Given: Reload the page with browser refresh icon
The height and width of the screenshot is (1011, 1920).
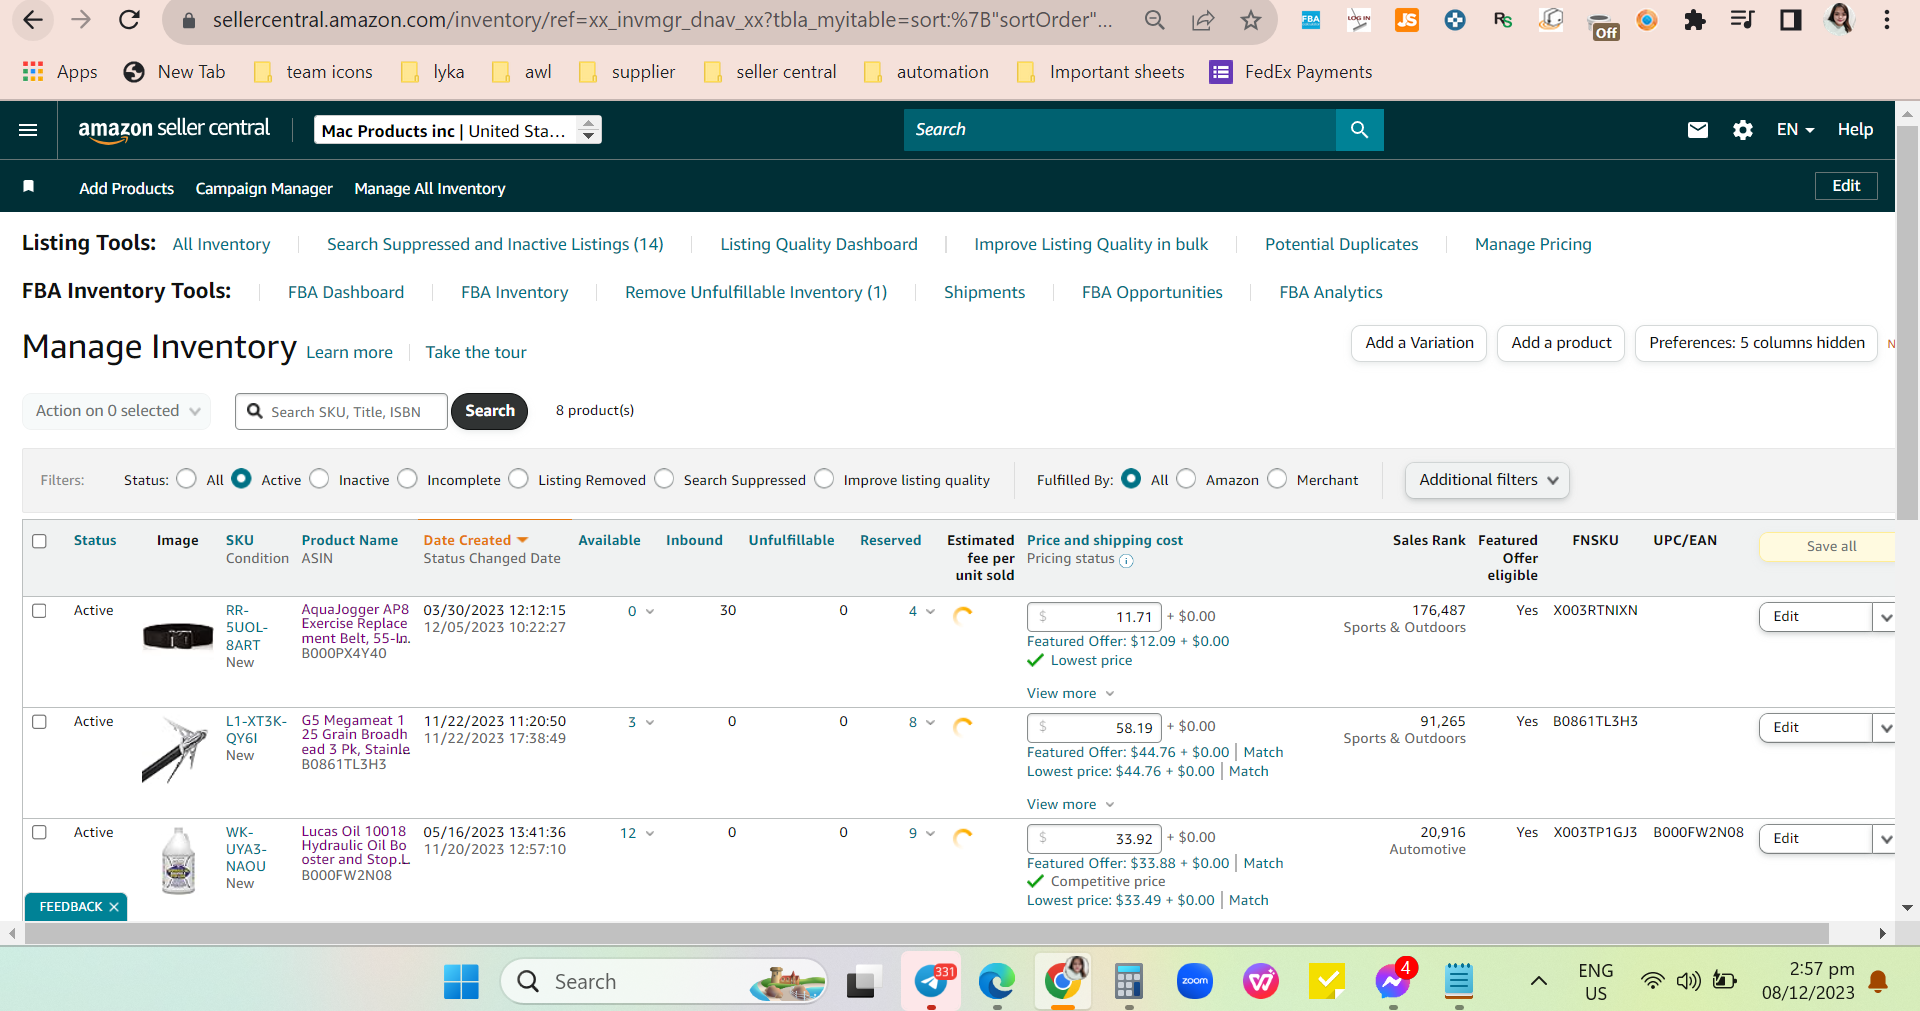Looking at the screenshot, I should tap(129, 20).
